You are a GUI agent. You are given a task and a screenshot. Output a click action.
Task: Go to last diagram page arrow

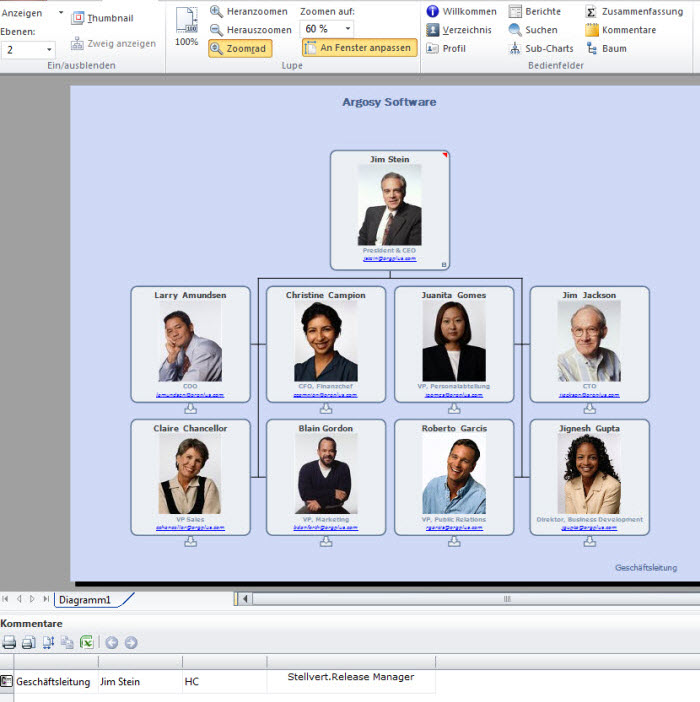46,599
